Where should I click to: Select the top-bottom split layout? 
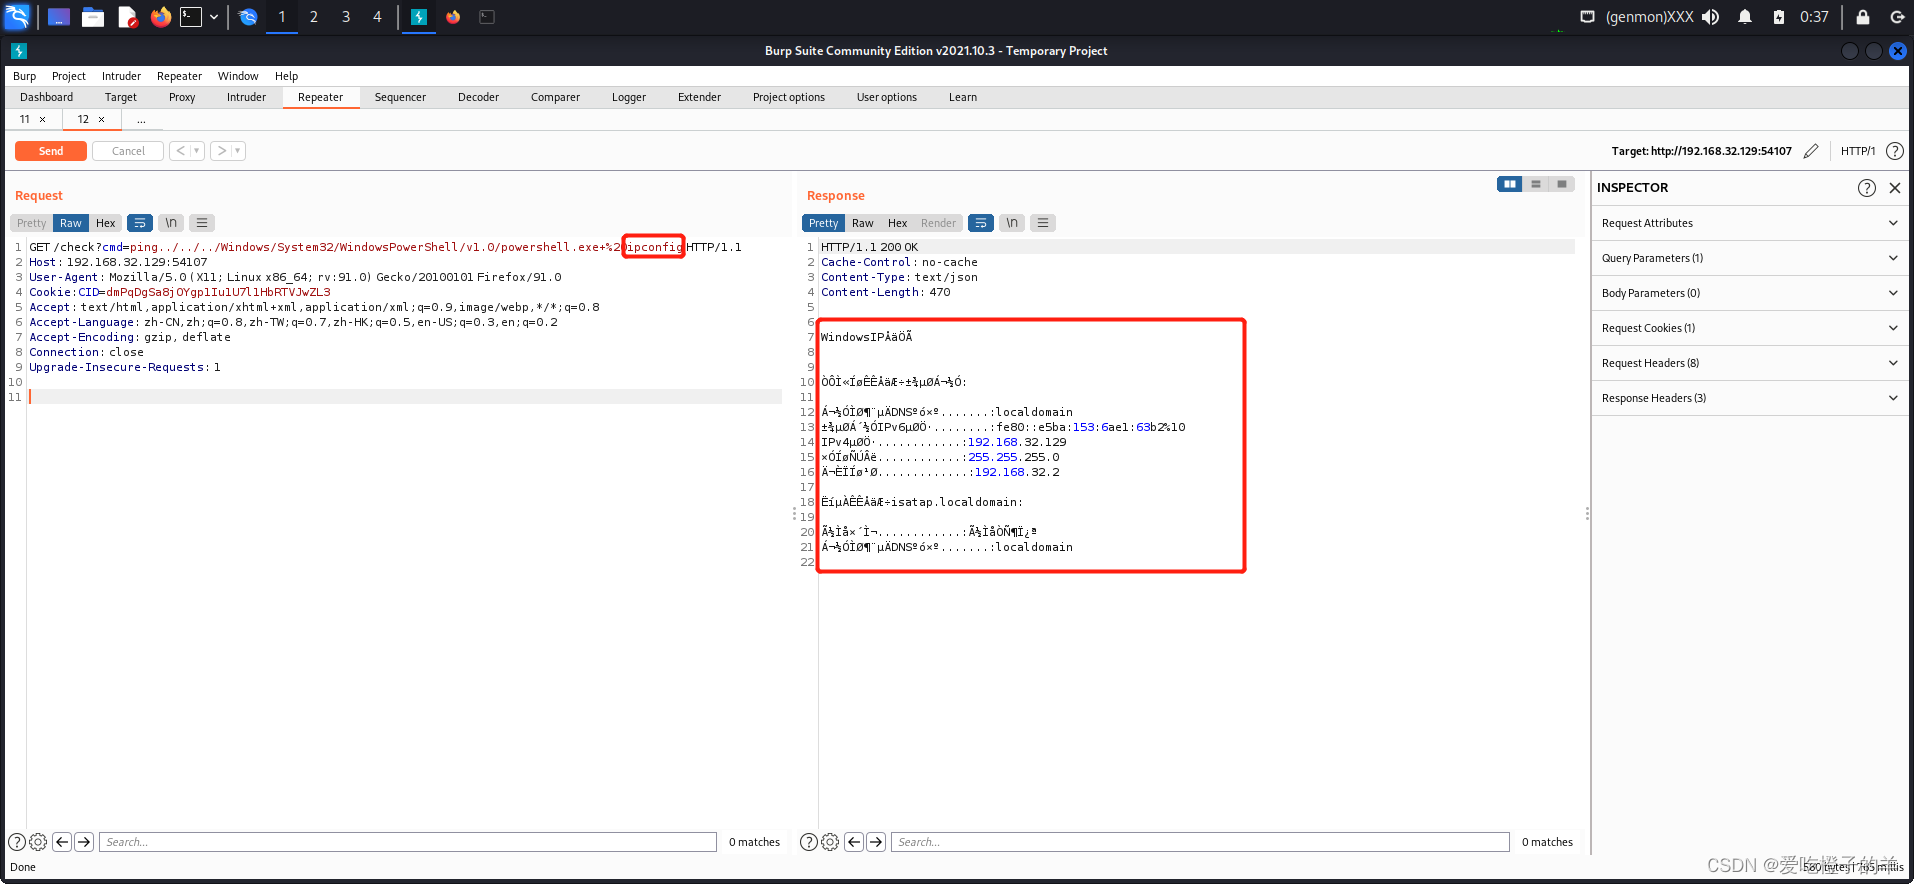point(1536,184)
